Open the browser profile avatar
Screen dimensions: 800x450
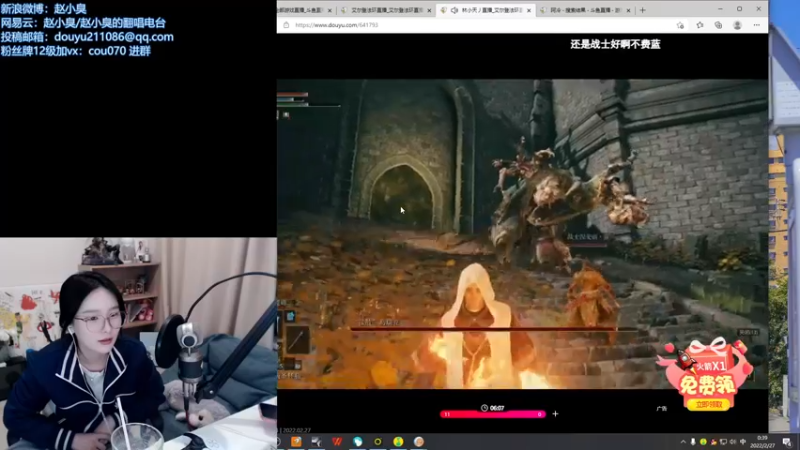pyautogui.click(x=737, y=25)
